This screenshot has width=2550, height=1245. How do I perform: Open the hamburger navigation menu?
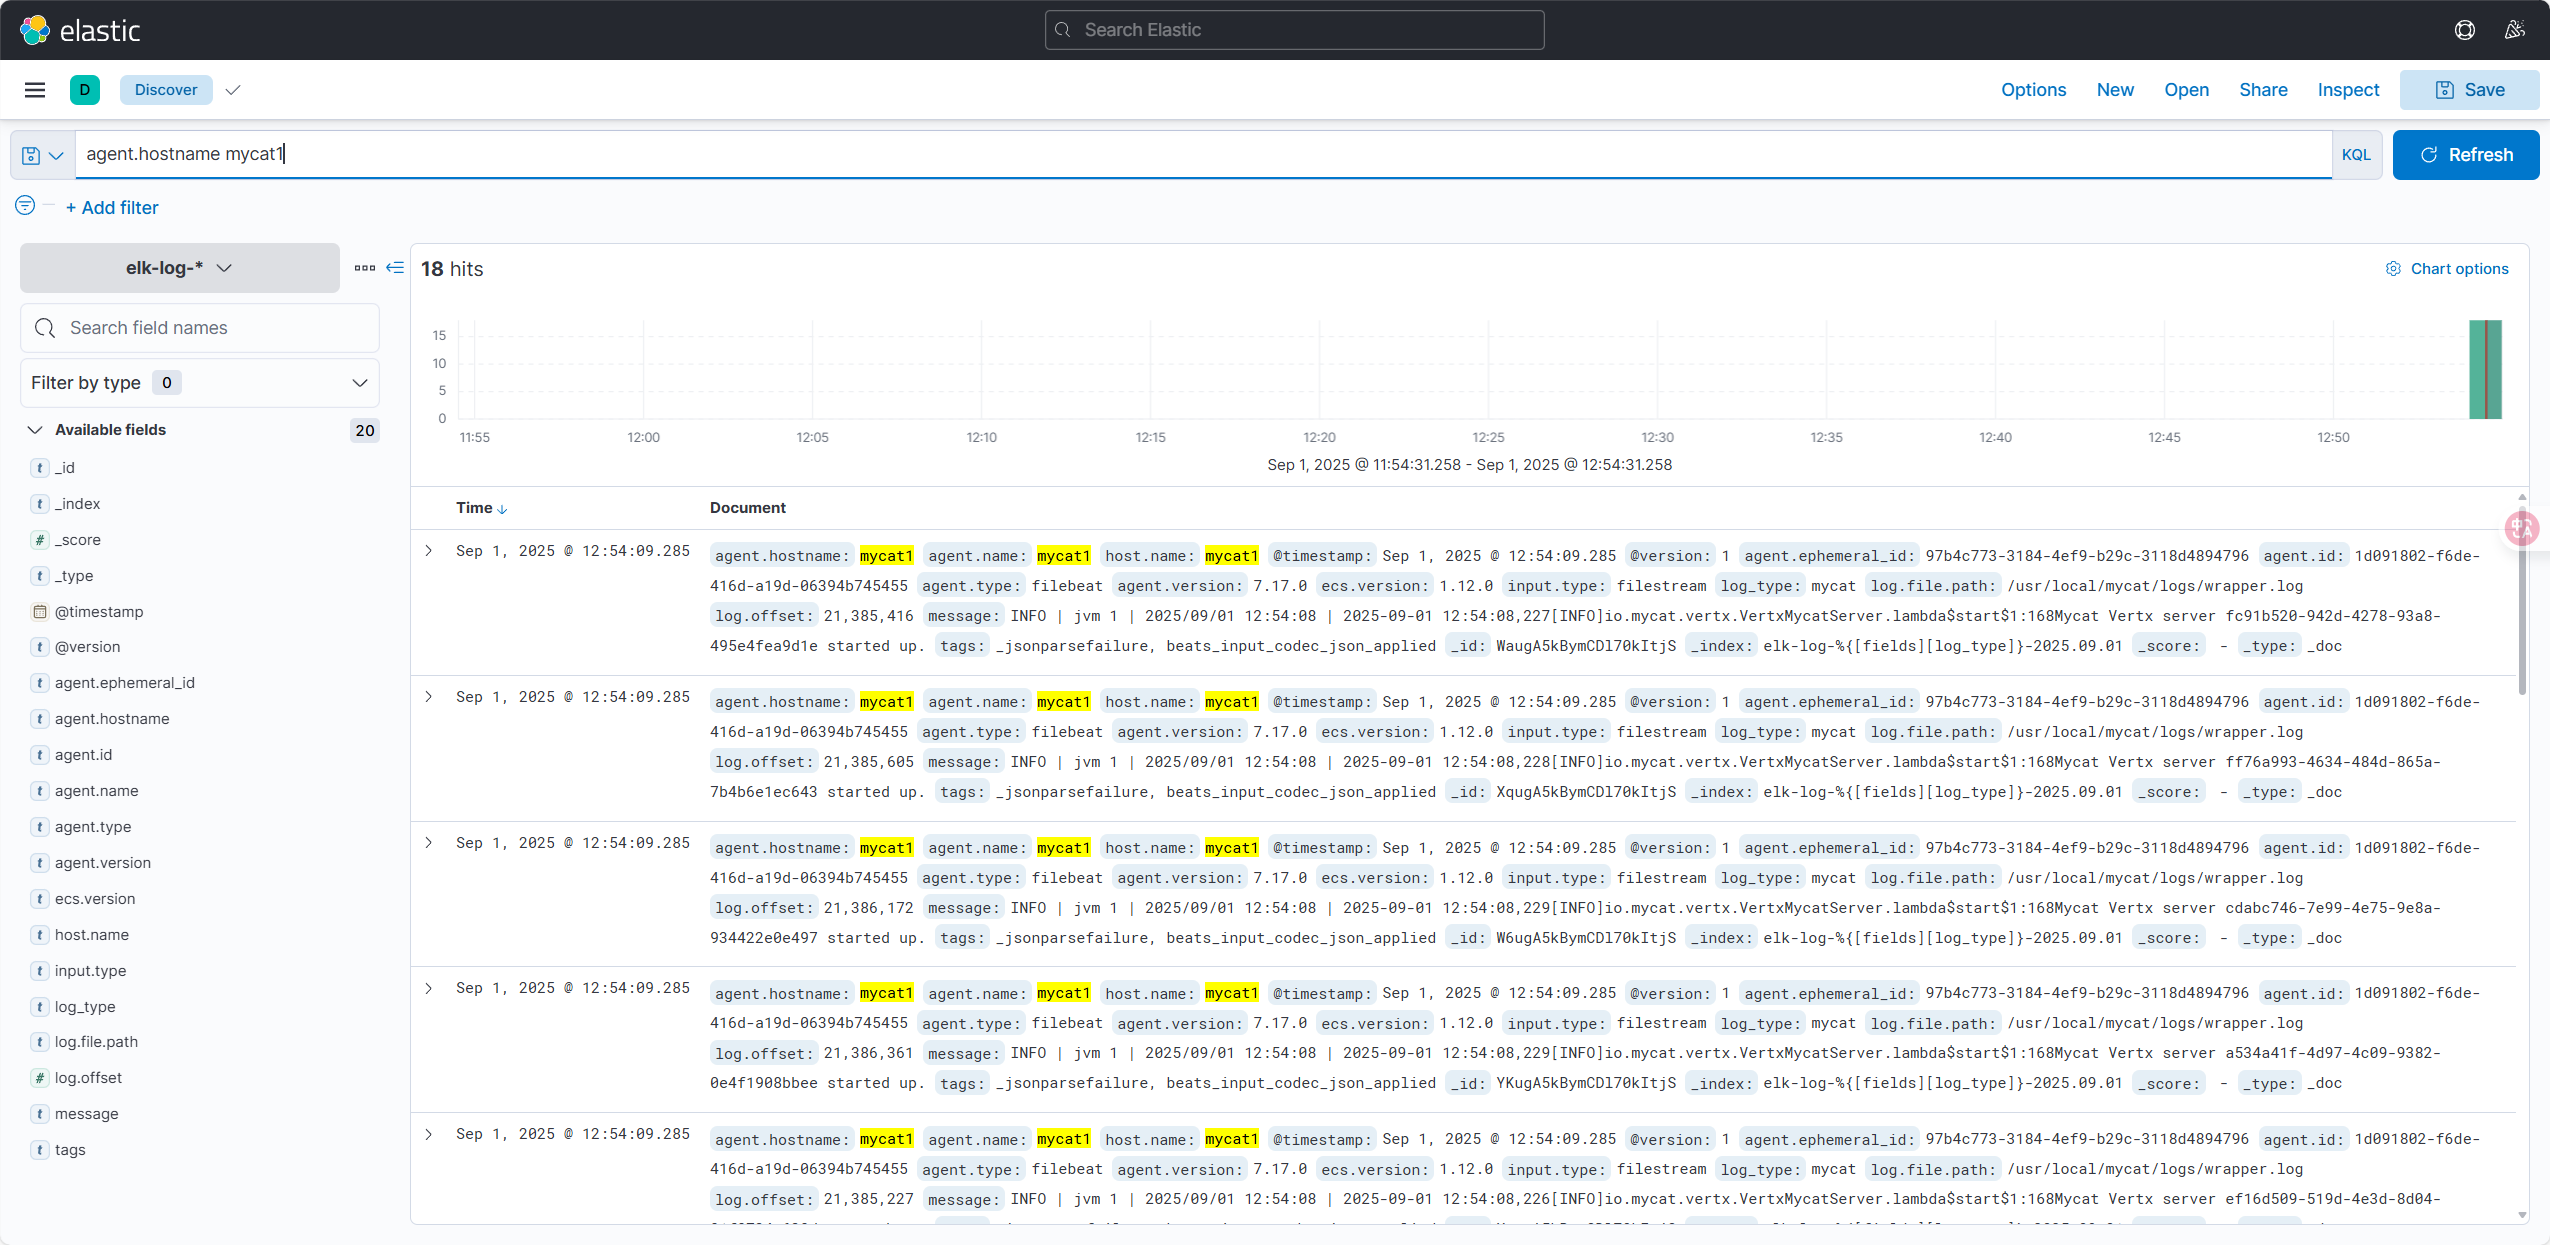(35, 90)
